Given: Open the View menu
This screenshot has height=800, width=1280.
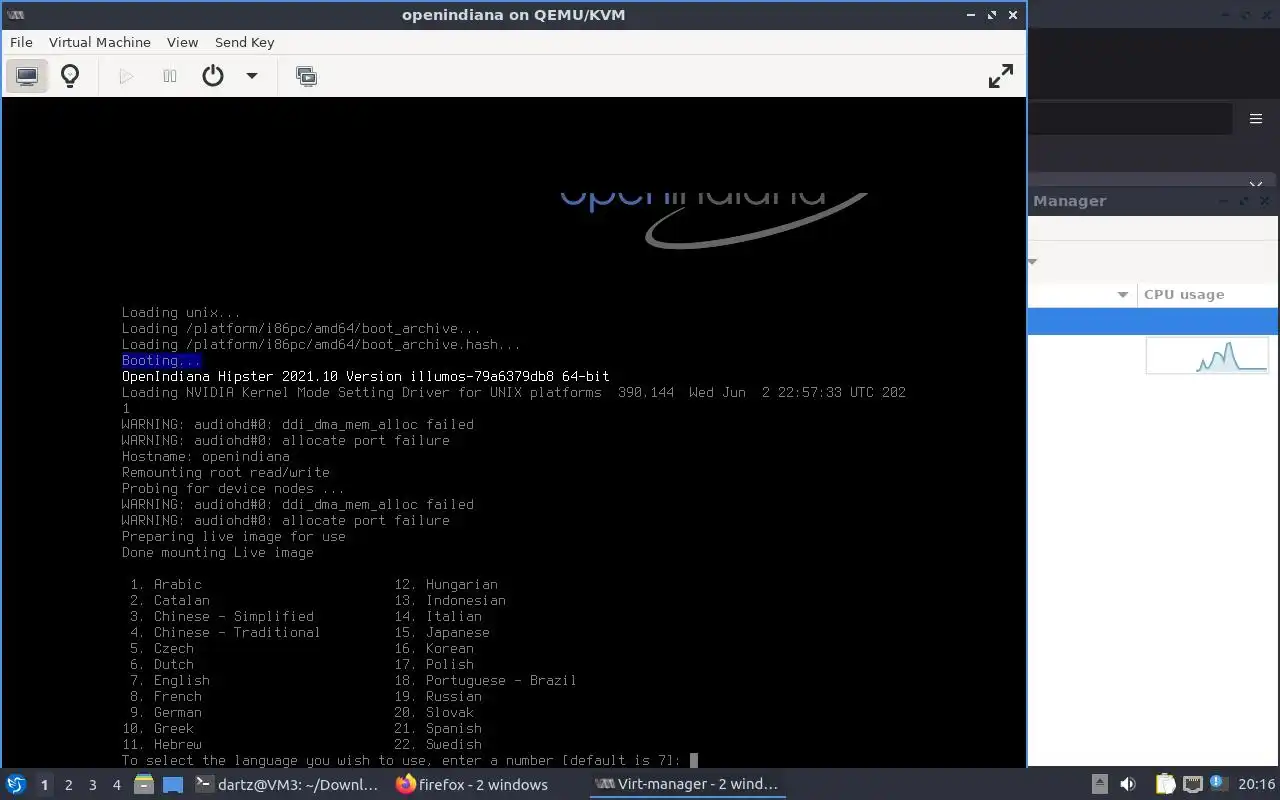Looking at the screenshot, I should tap(182, 42).
